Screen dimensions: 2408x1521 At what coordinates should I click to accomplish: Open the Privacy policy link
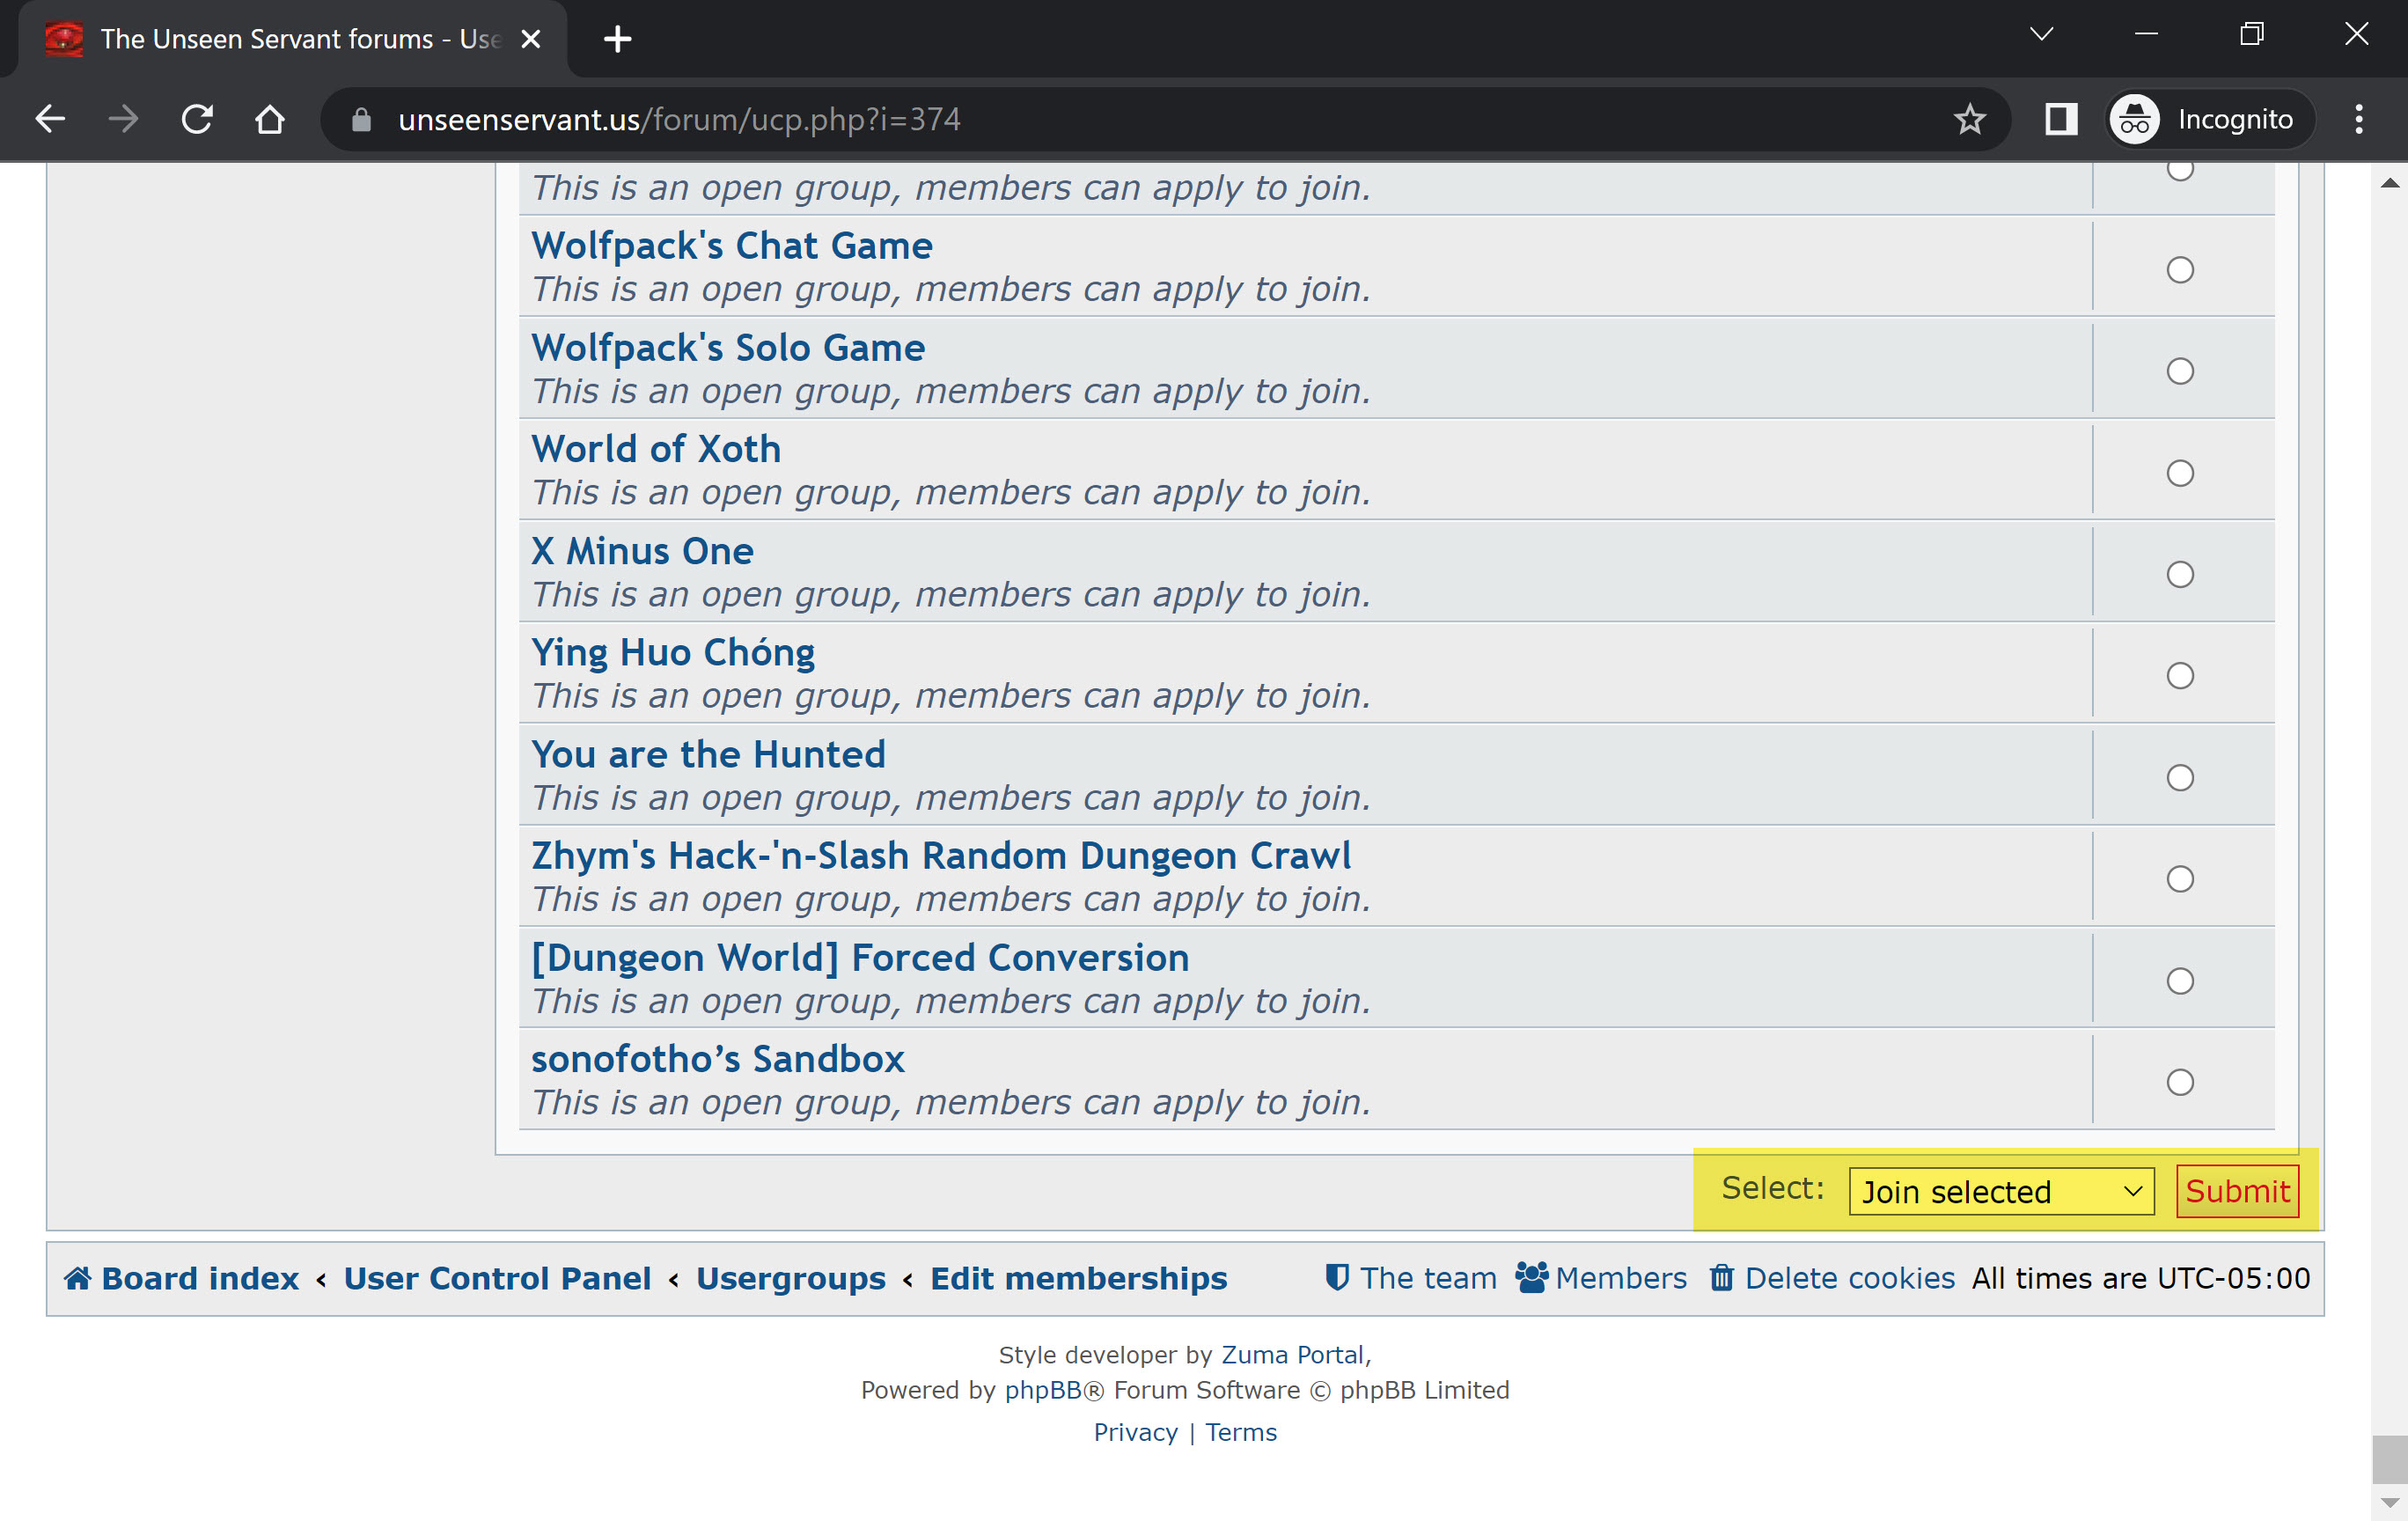pyautogui.click(x=1135, y=1432)
